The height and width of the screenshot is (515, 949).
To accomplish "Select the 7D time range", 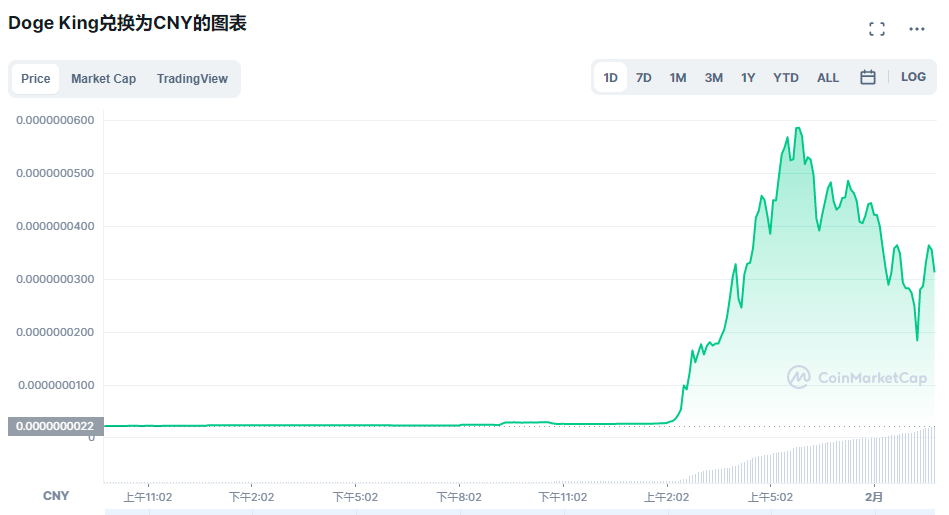I will point(644,77).
